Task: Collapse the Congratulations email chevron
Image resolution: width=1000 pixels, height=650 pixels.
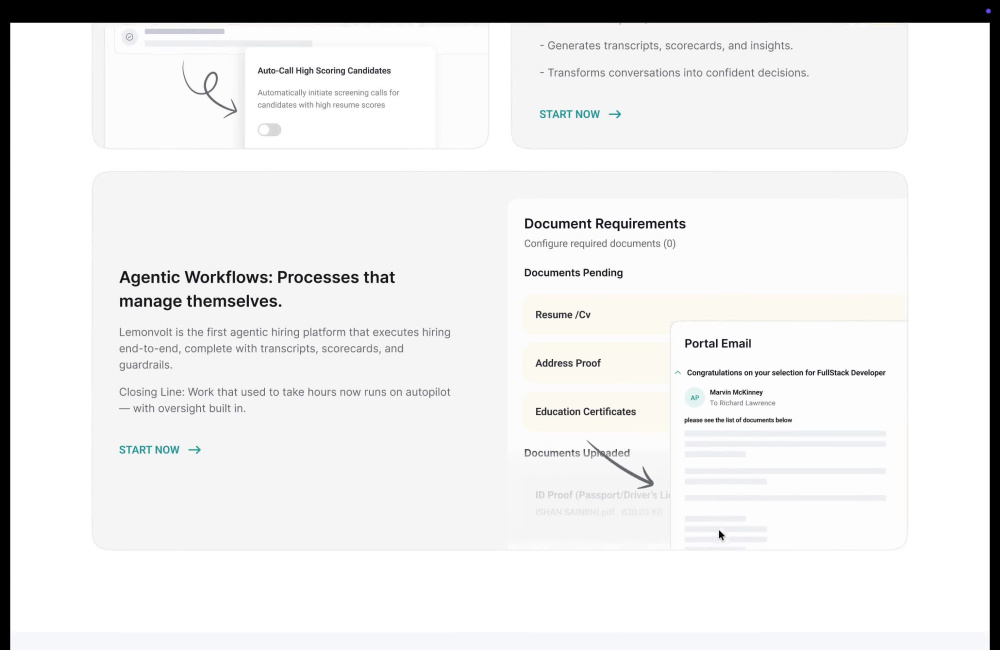Action: 678,373
